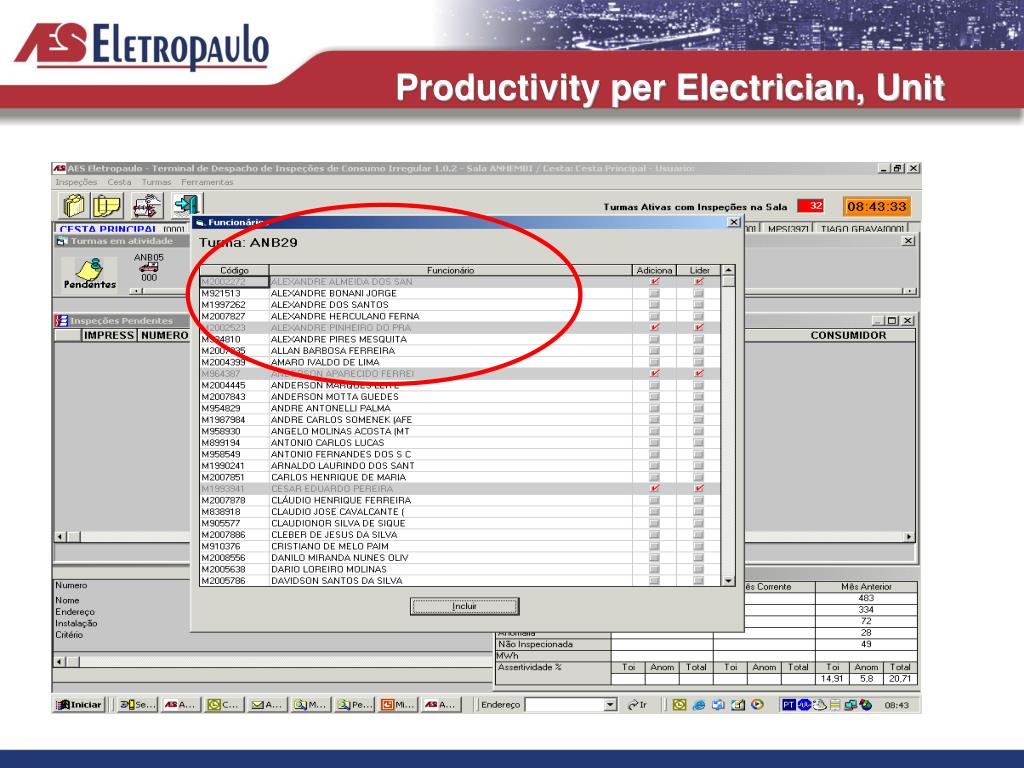This screenshot has height=768, width=1024.
Task: Click the PT language indicator in tray
Action: tap(788, 705)
